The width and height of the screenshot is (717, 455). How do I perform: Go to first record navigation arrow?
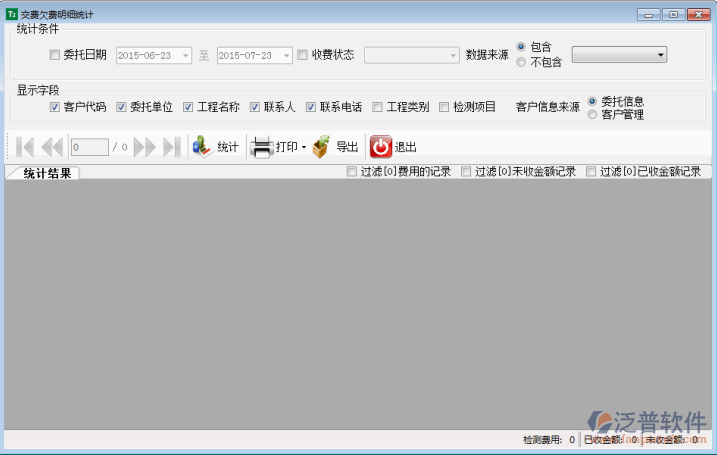[25, 147]
